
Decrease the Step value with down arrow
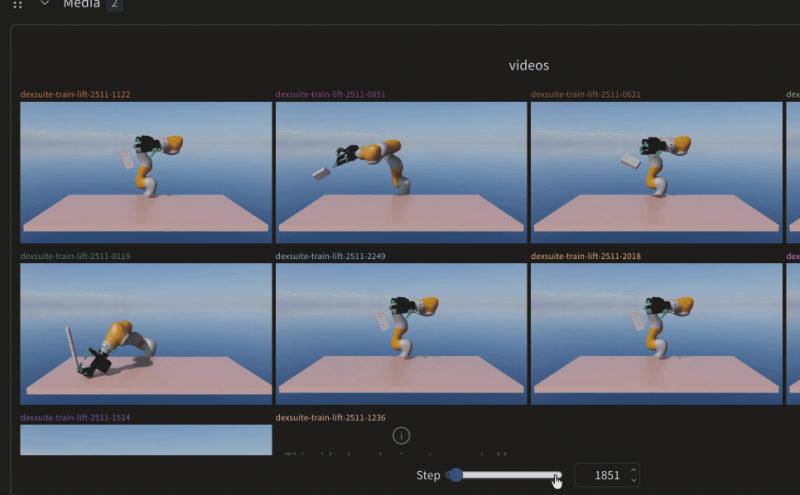[633, 480]
